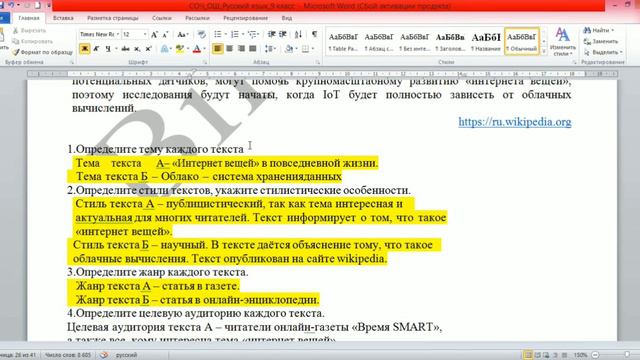Clear all formatting with eraser icon
Screen dimensions: 640x360
click(x=201, y=34)
